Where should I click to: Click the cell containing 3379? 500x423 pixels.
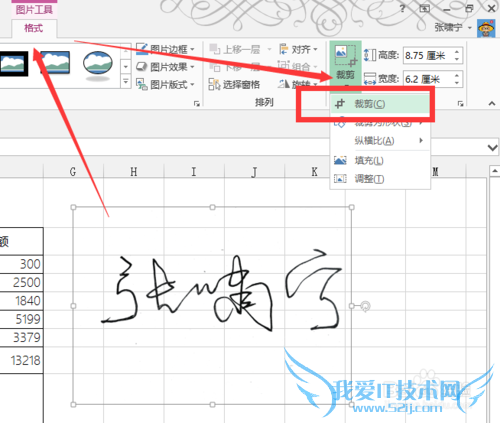[21, 338]
